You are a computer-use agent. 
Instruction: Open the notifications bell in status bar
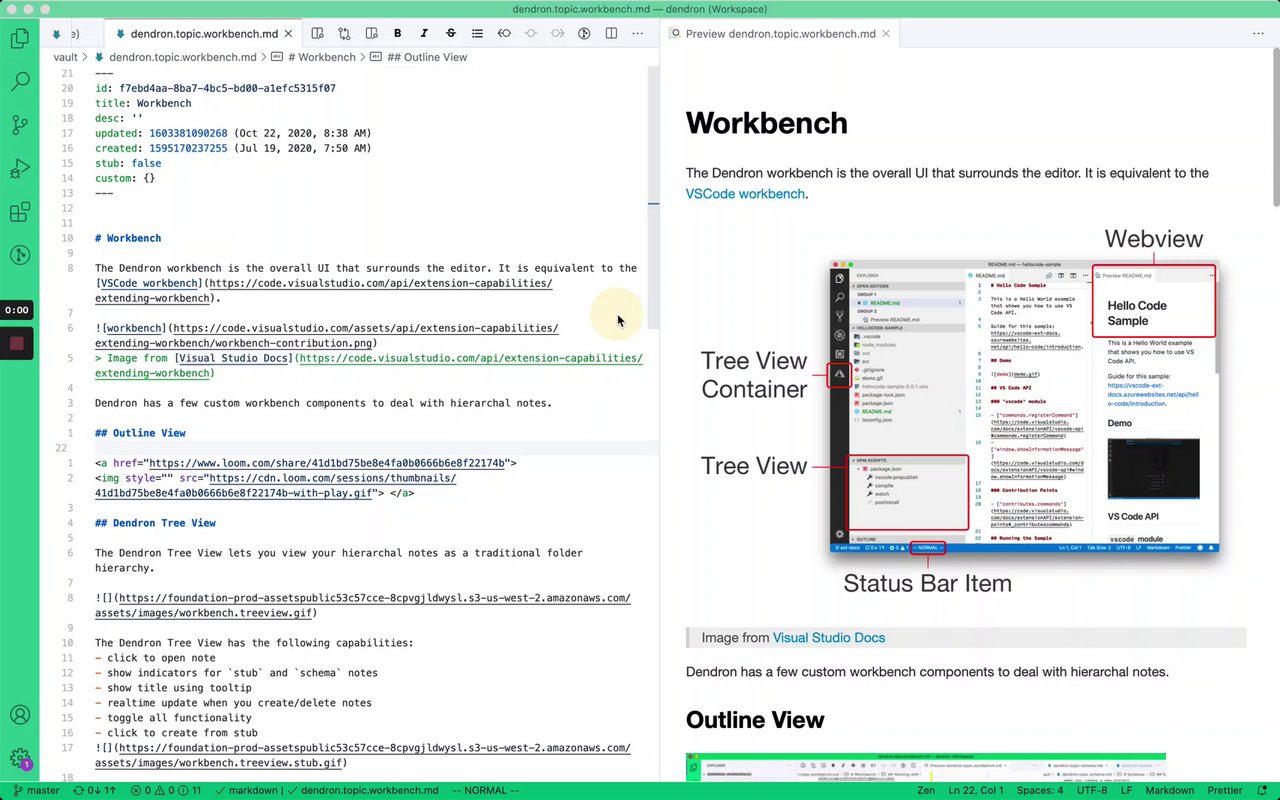coord(1262,790)
